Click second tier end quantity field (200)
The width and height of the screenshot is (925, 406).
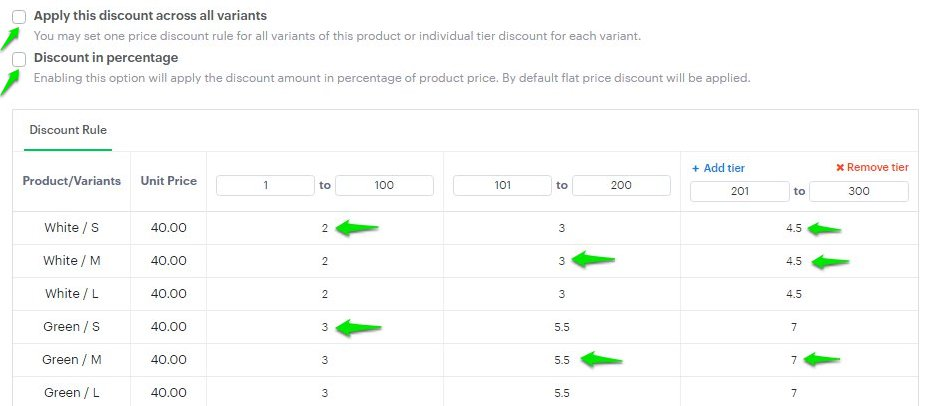(x=621, y=185)
